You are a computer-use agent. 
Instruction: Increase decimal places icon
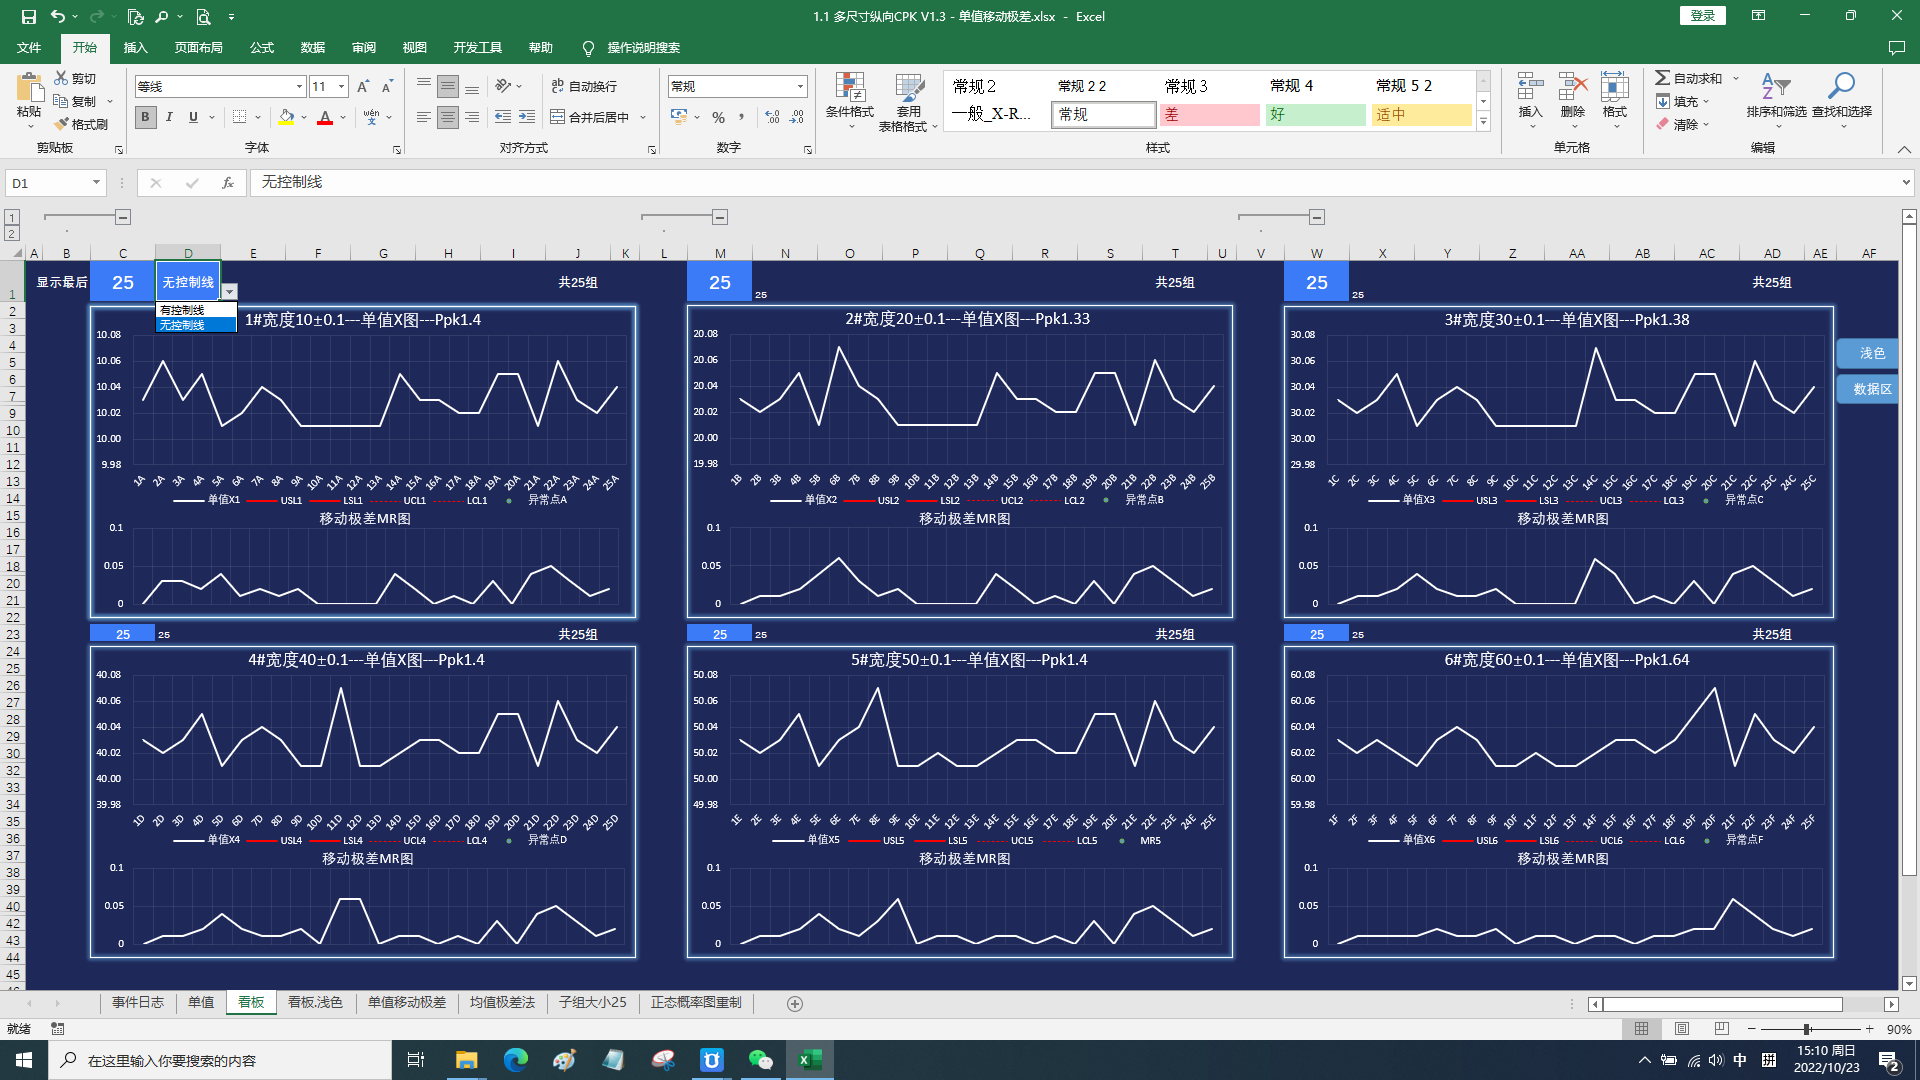click(x=772, y=117)
